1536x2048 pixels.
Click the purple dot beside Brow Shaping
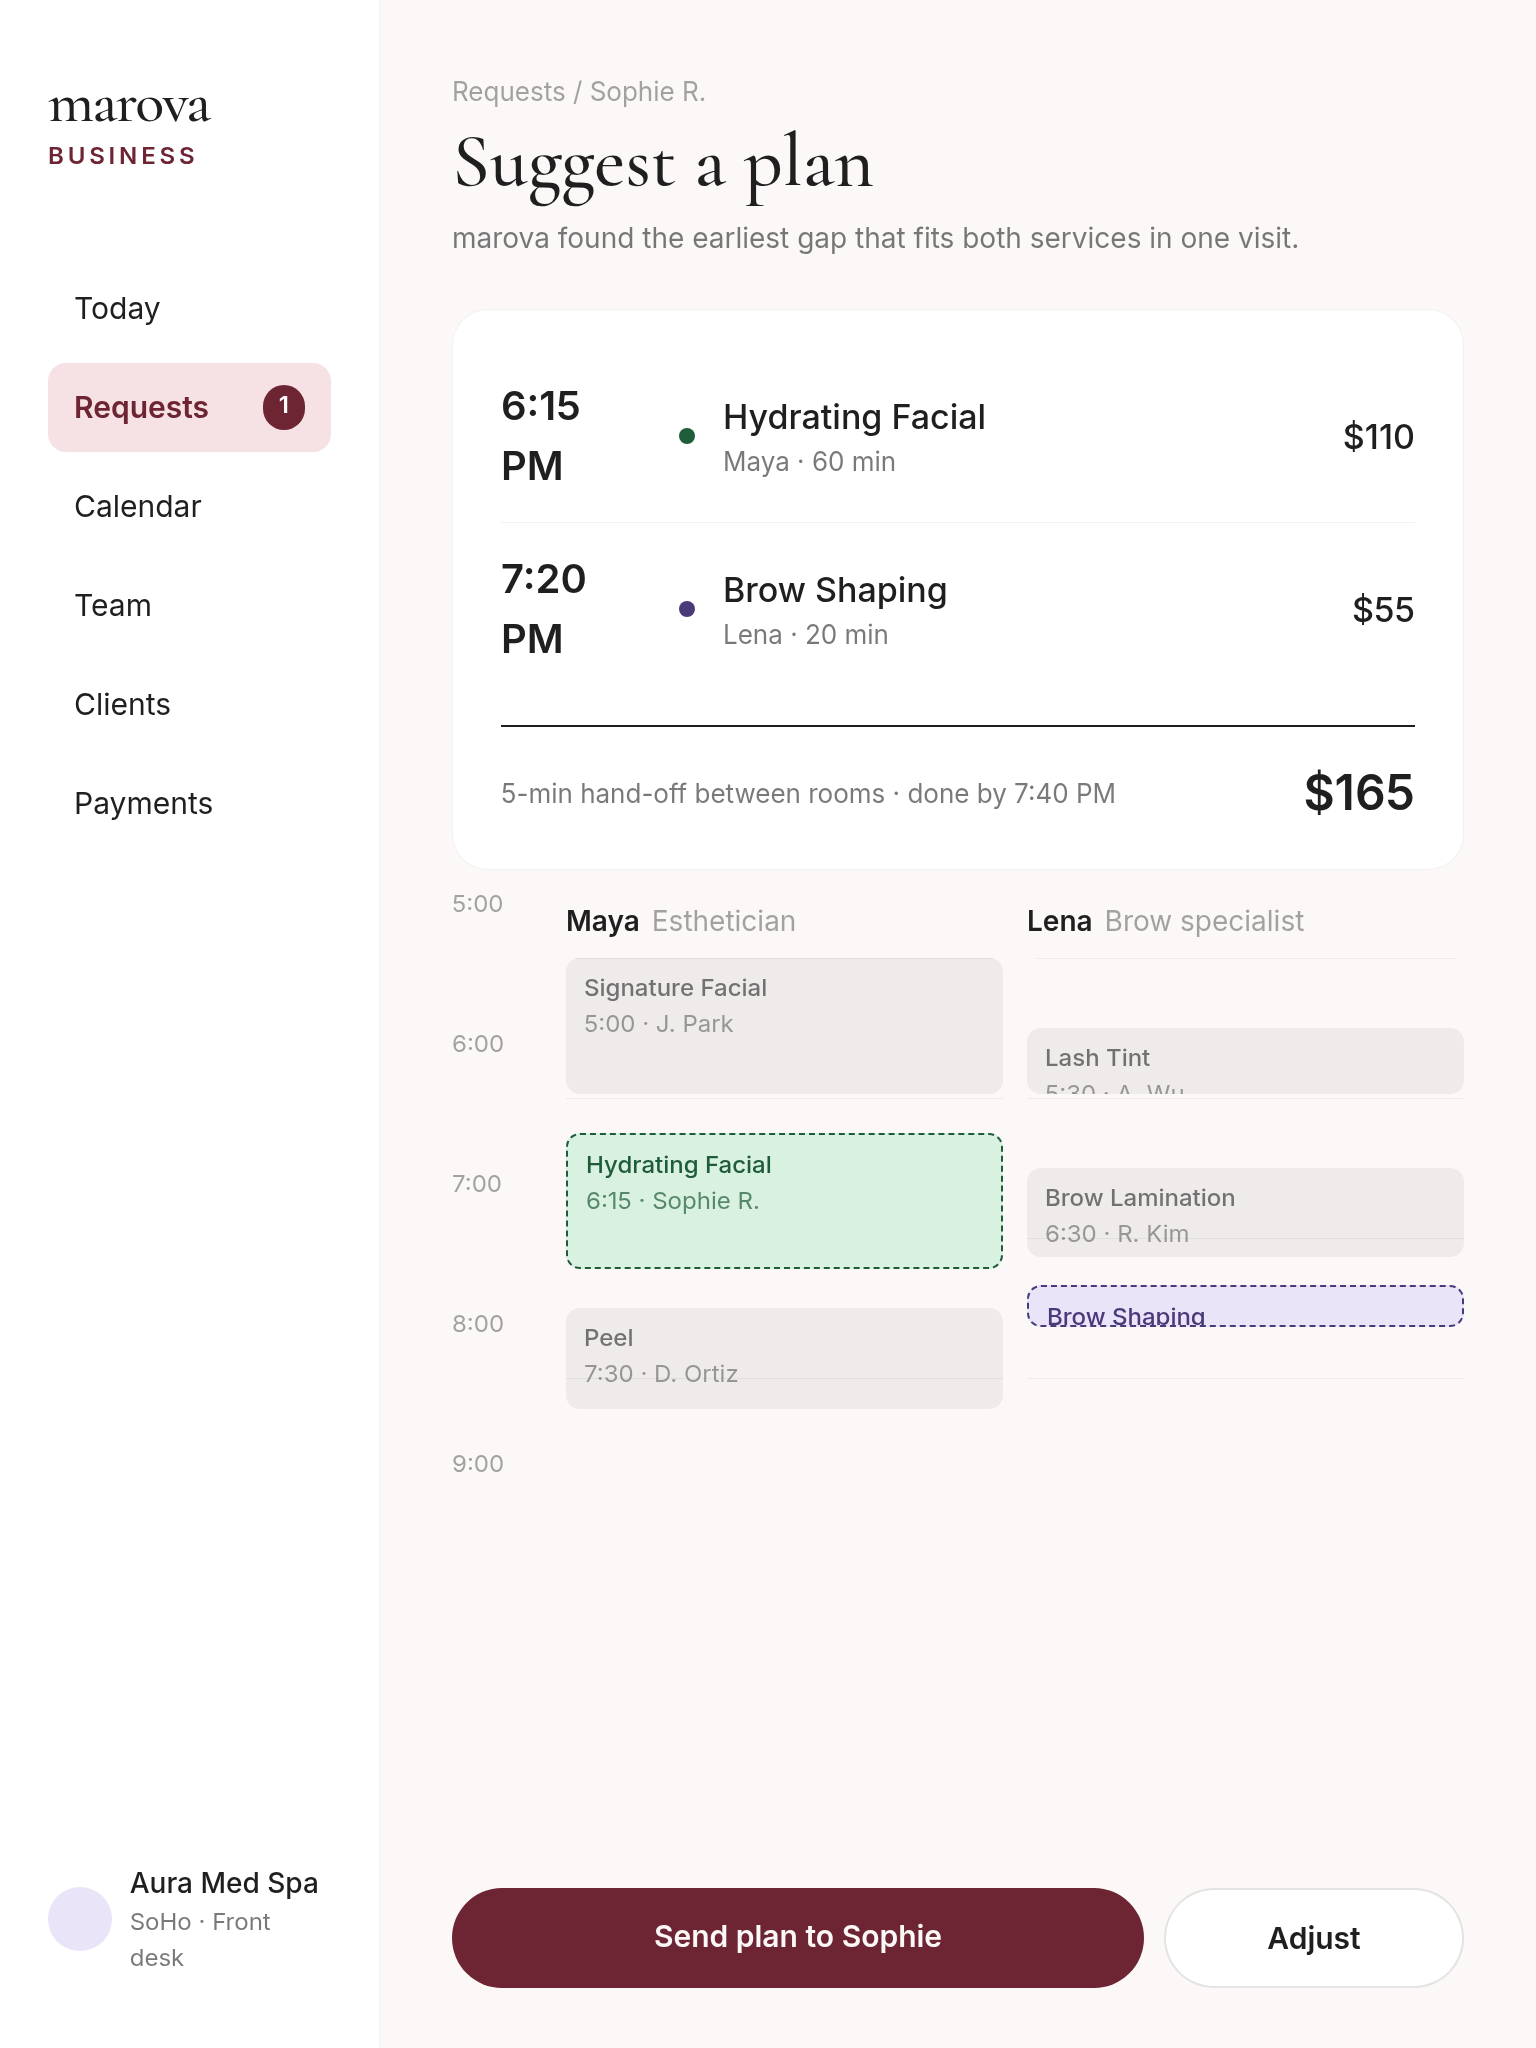click(687, 608)
